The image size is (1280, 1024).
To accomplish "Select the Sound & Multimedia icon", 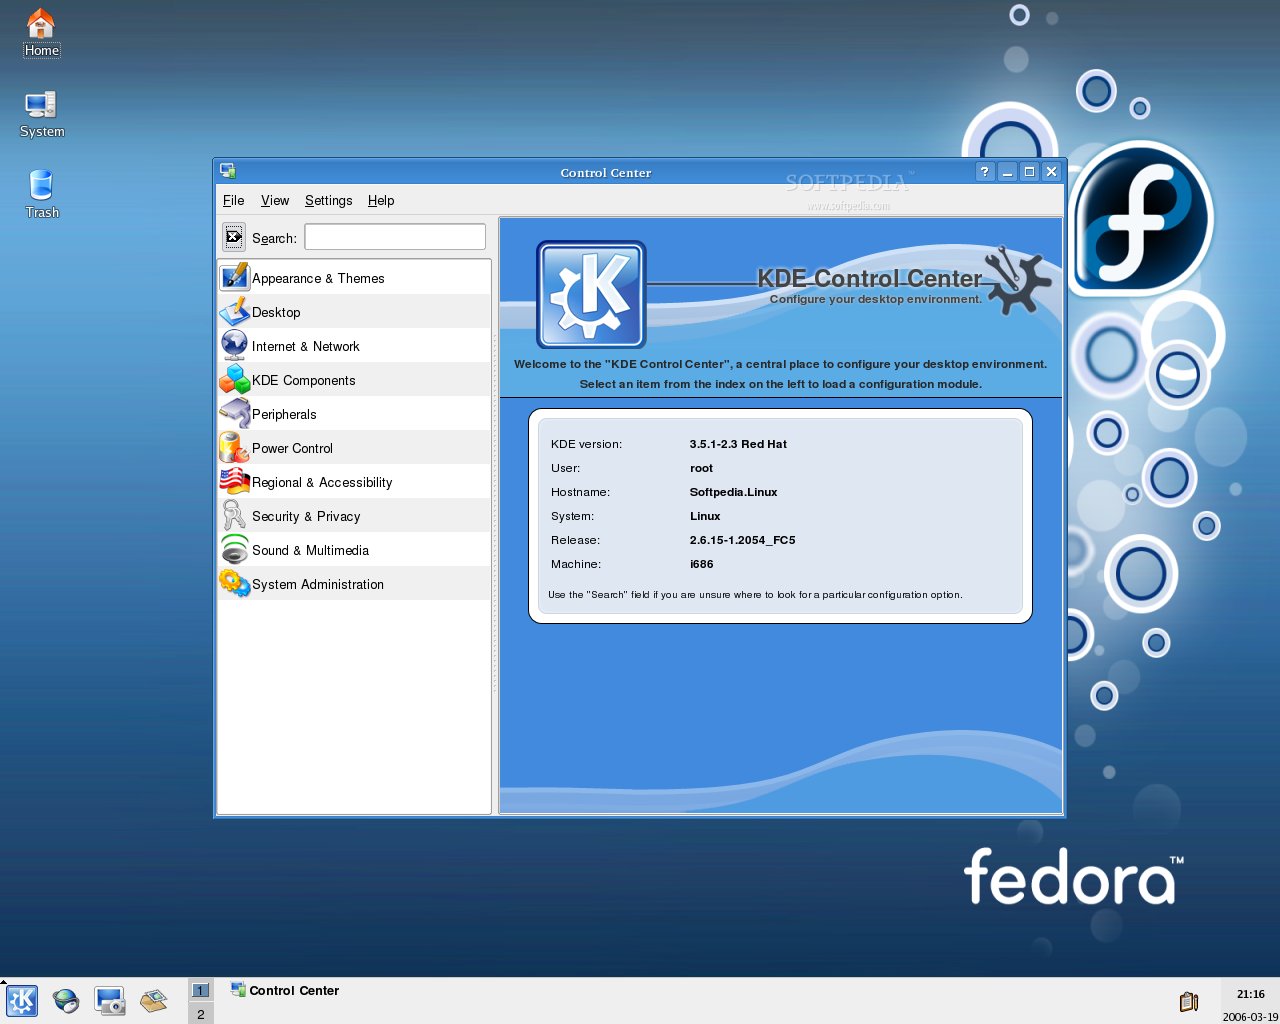I will click(x=234, y=550).
